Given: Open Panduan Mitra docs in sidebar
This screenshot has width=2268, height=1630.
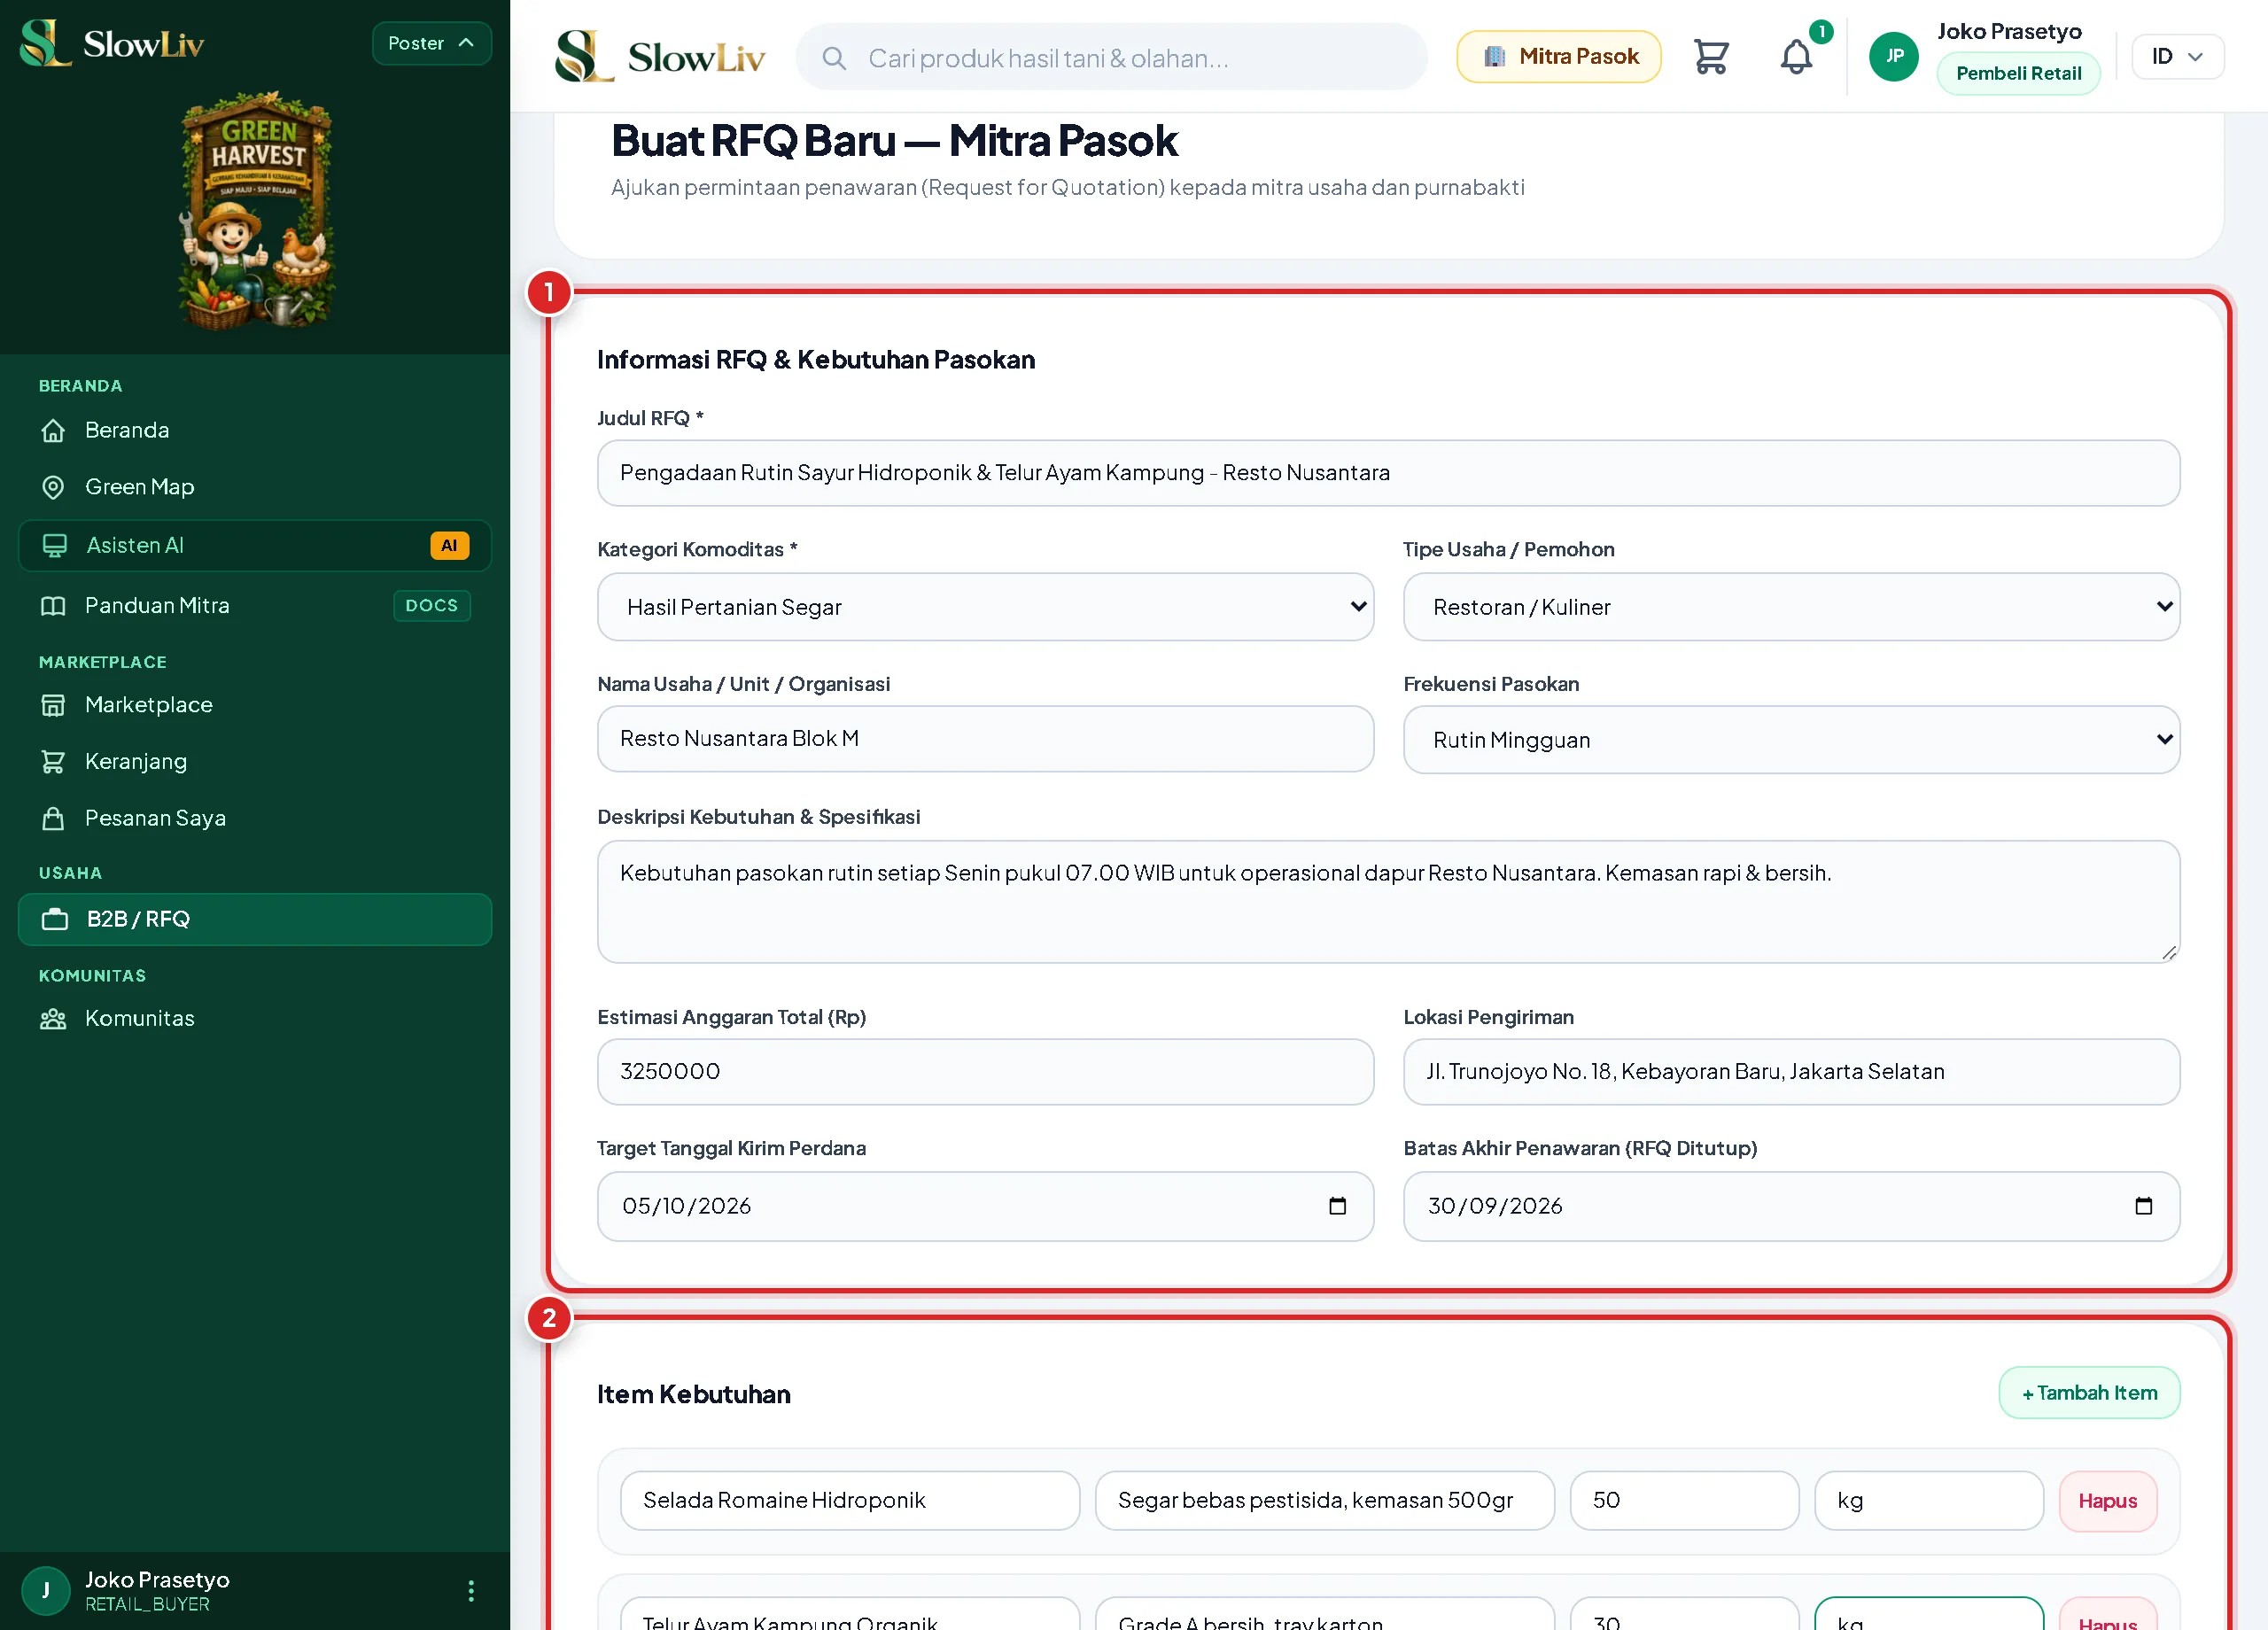Looking at the screenshot, I should (254, 606).
